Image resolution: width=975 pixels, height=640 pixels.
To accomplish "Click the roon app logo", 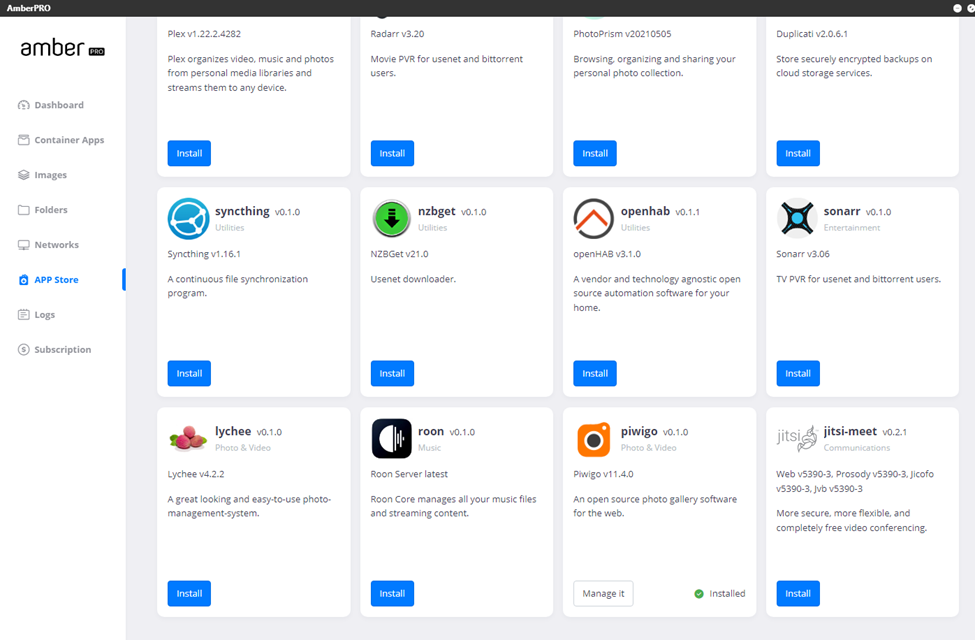I will [391, 438].
